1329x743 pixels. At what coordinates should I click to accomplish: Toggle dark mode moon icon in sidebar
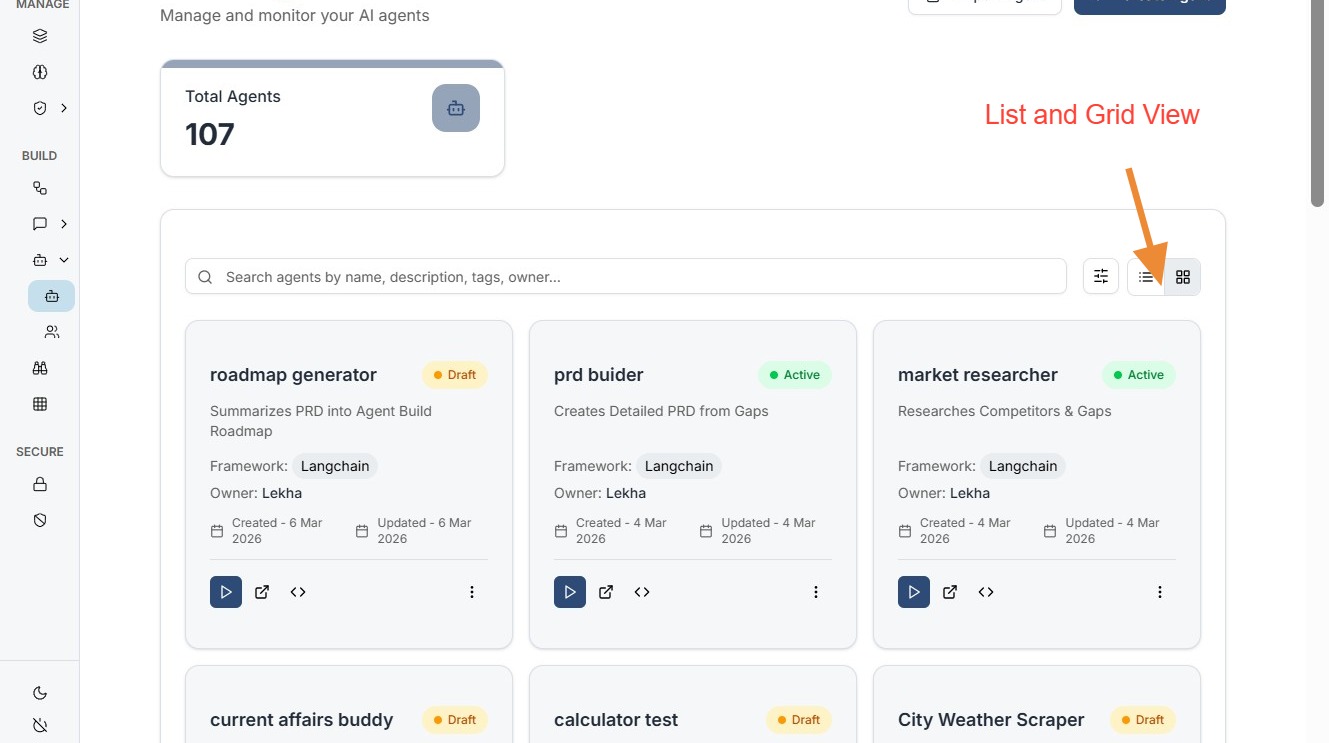coord(40,693)
